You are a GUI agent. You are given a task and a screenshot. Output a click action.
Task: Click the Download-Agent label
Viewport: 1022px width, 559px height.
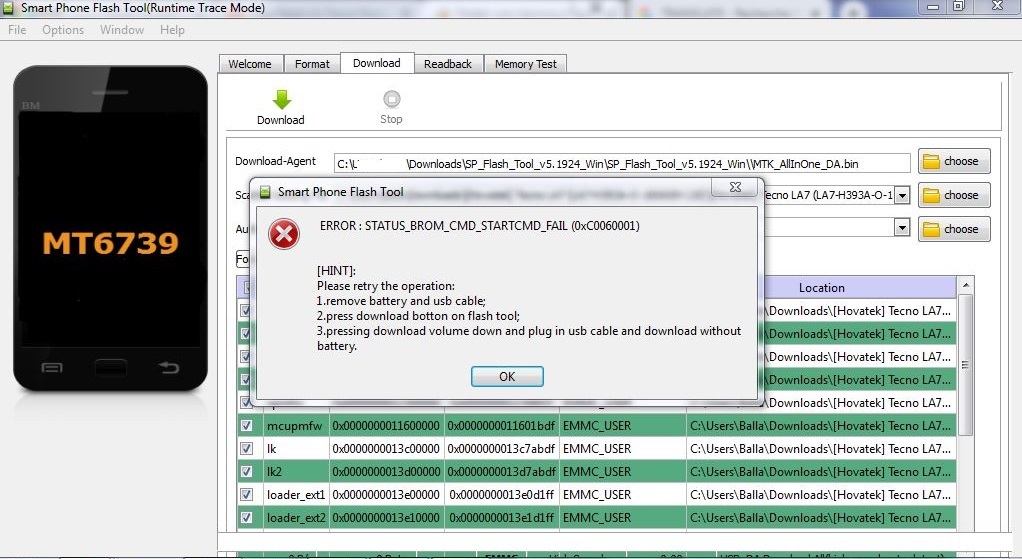point(275,161)
